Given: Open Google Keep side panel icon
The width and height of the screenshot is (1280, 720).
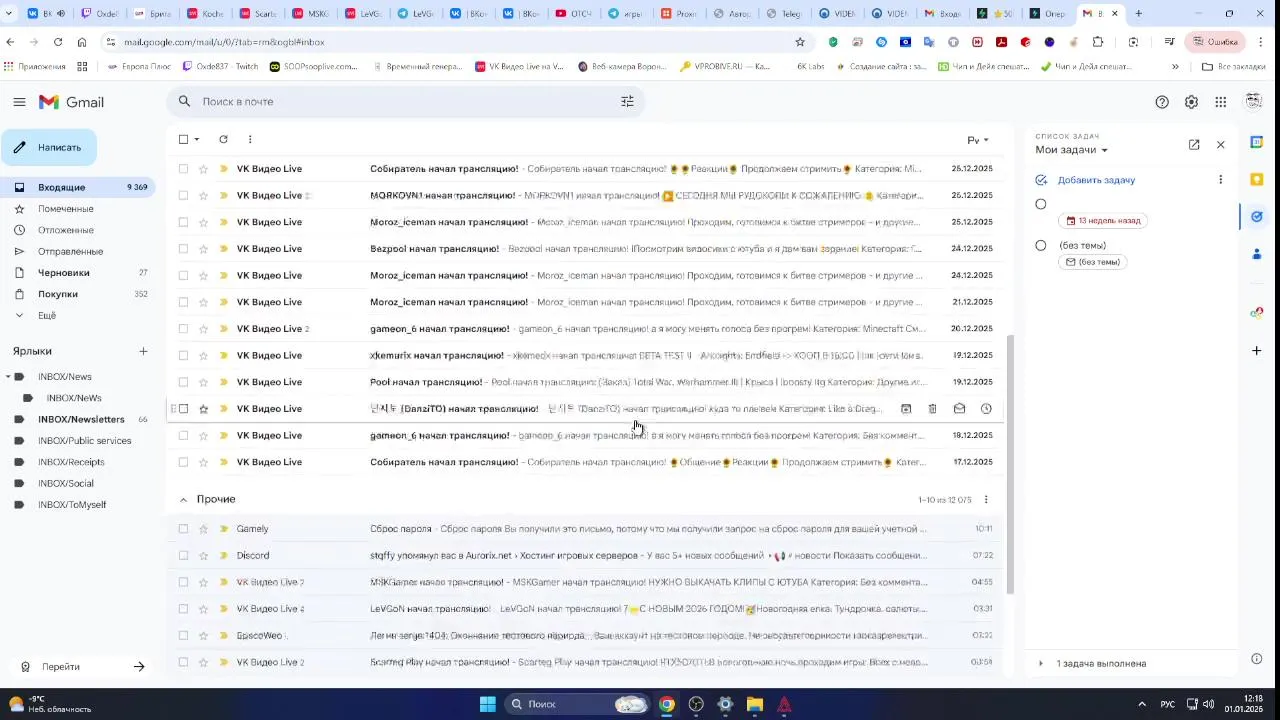Looking at the screenshot, I should click(1257, 179).
